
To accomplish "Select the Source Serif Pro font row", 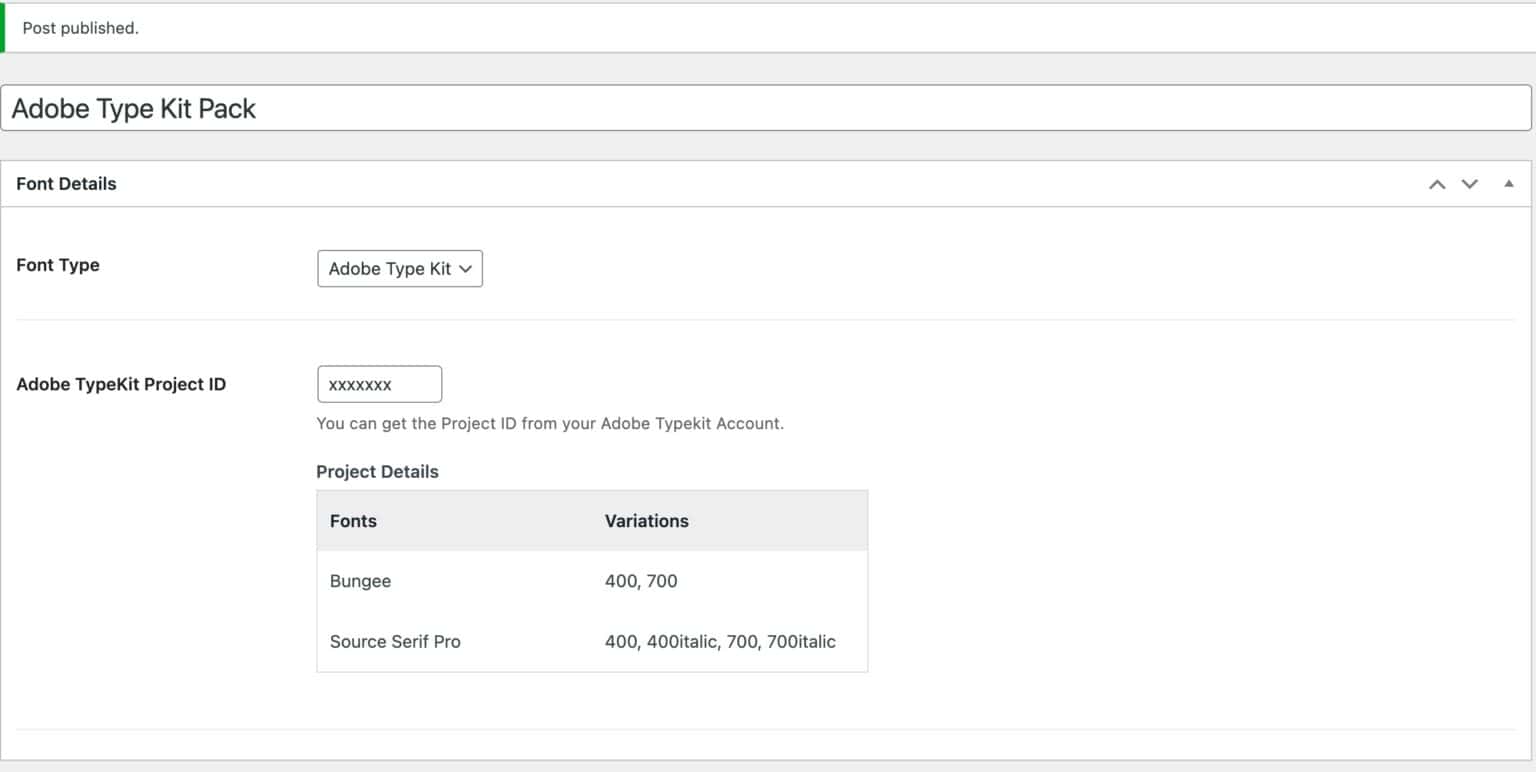I will pos(395,641).
